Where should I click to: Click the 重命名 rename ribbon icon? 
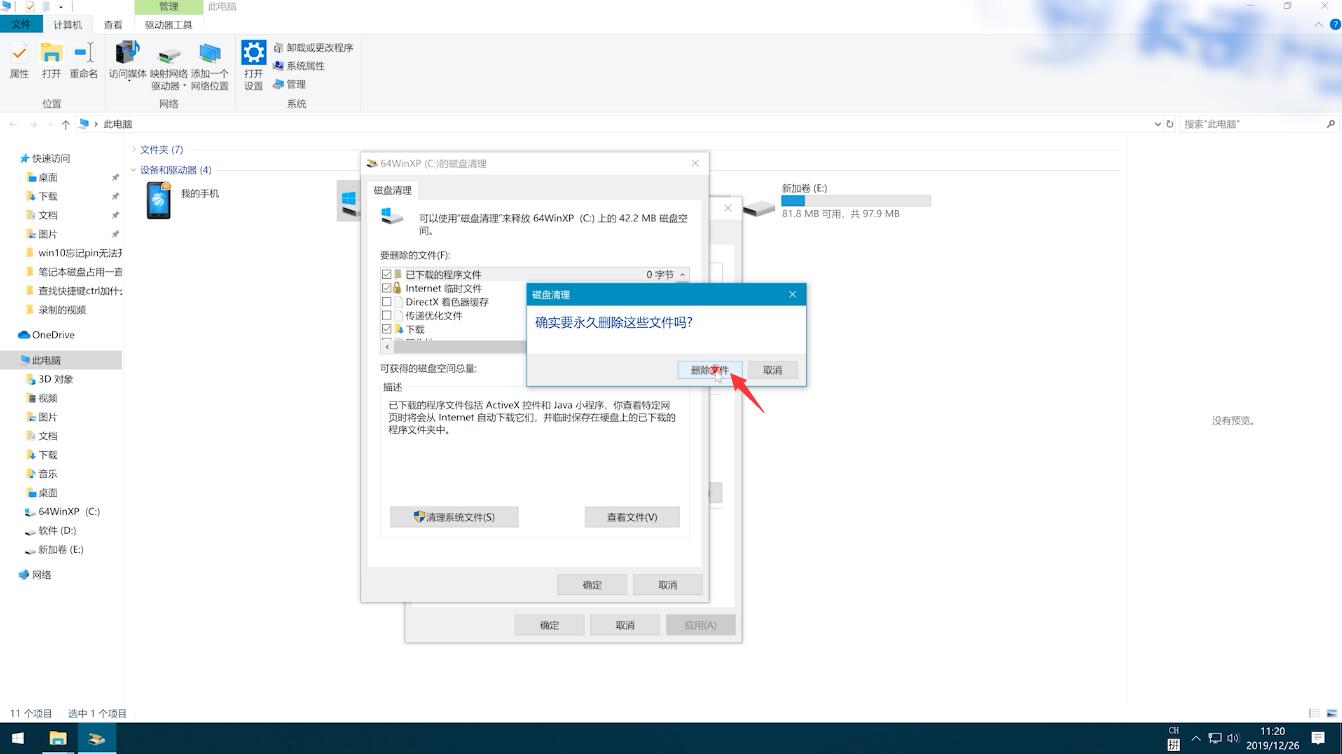point(84,60)
